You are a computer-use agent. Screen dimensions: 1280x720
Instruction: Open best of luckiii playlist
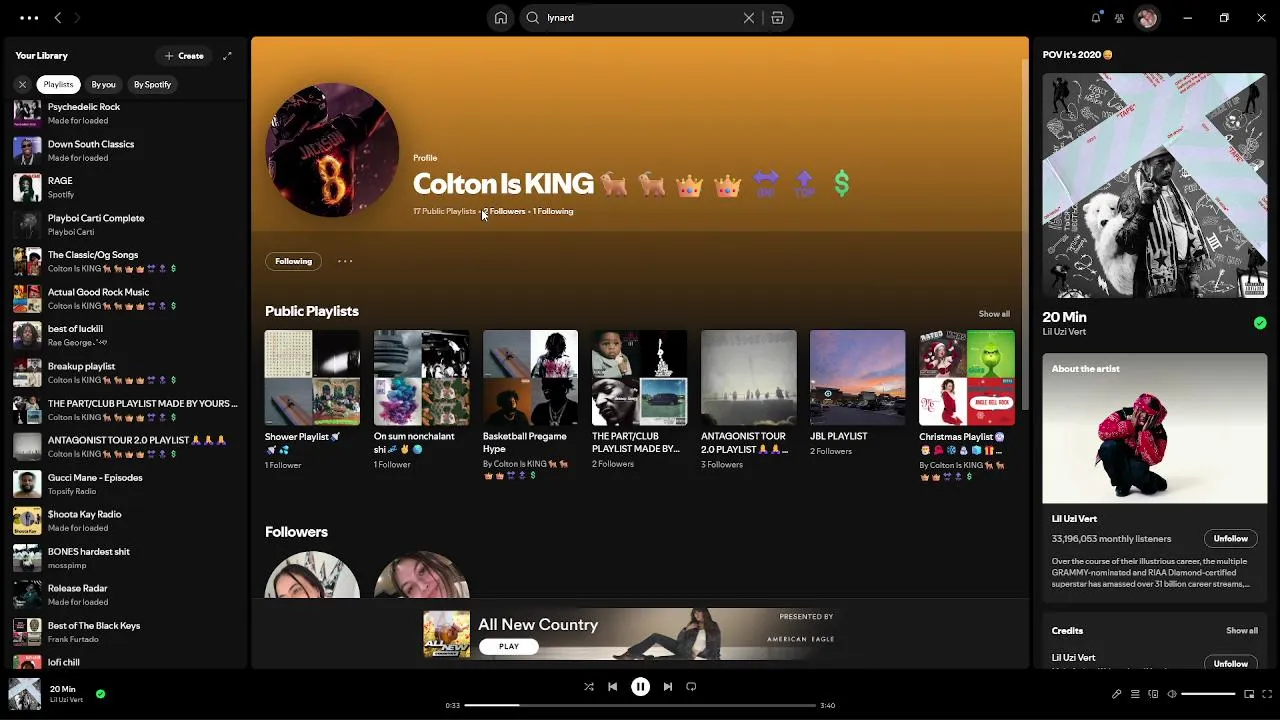click(x=125, y=335)
